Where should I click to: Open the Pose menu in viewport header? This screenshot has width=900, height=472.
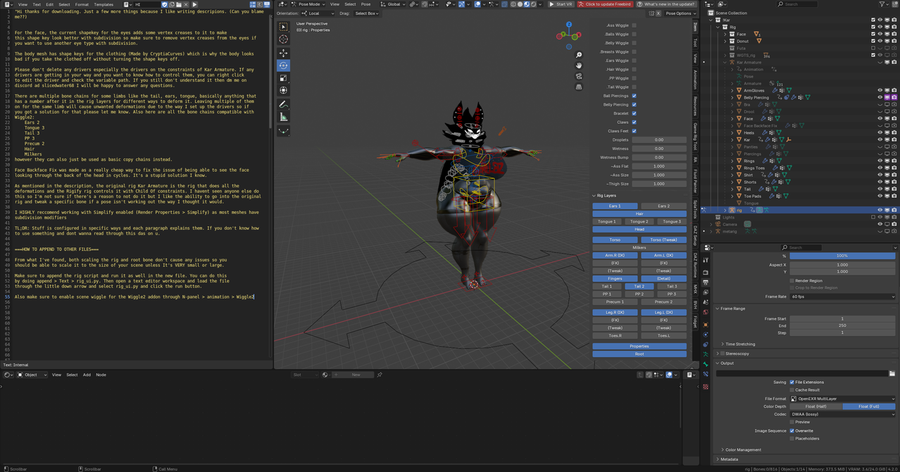pyautogui.click(x=366, y=4)
